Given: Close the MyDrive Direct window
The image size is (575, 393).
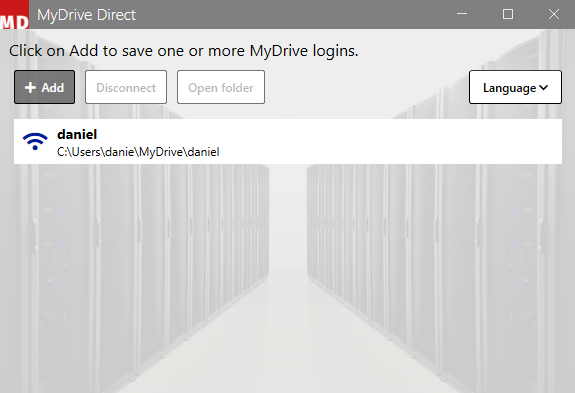Looking at the screenshot, I should click(554, 14).
